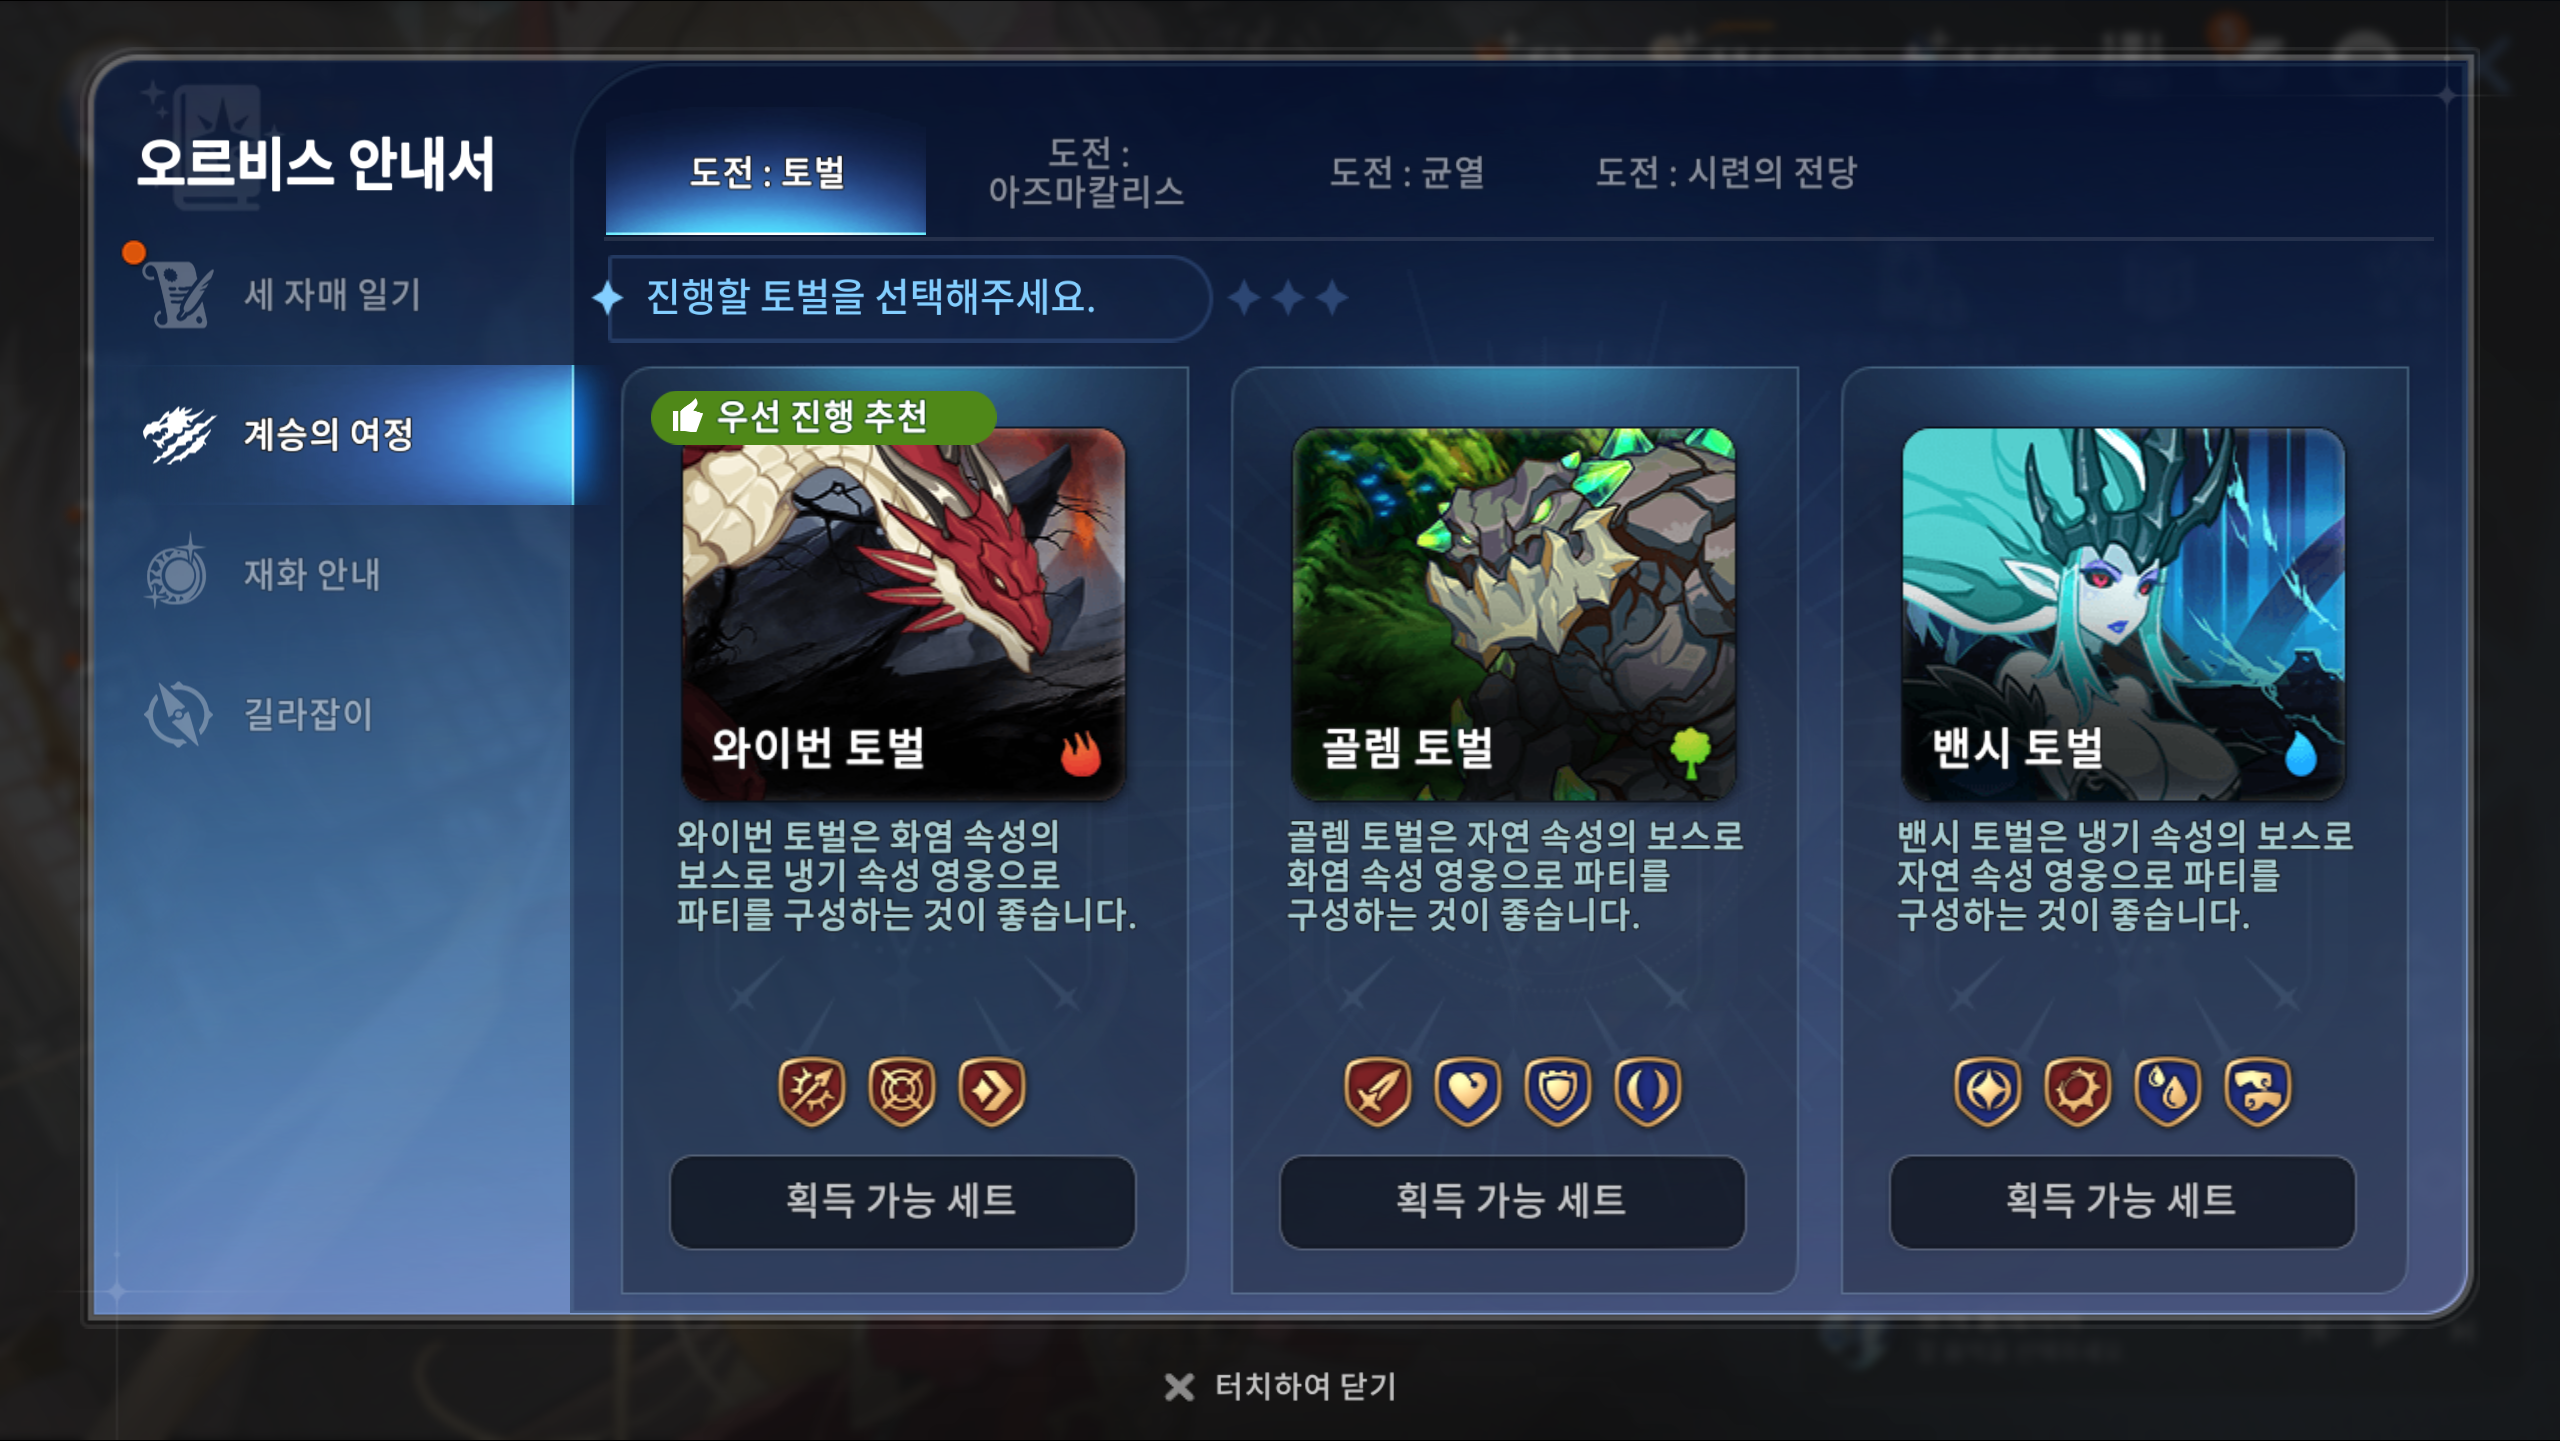The image size is (2560, 1441).
Task: Click the fire element icon on 와이번 토벌
Action: (x=1081, y=752)
